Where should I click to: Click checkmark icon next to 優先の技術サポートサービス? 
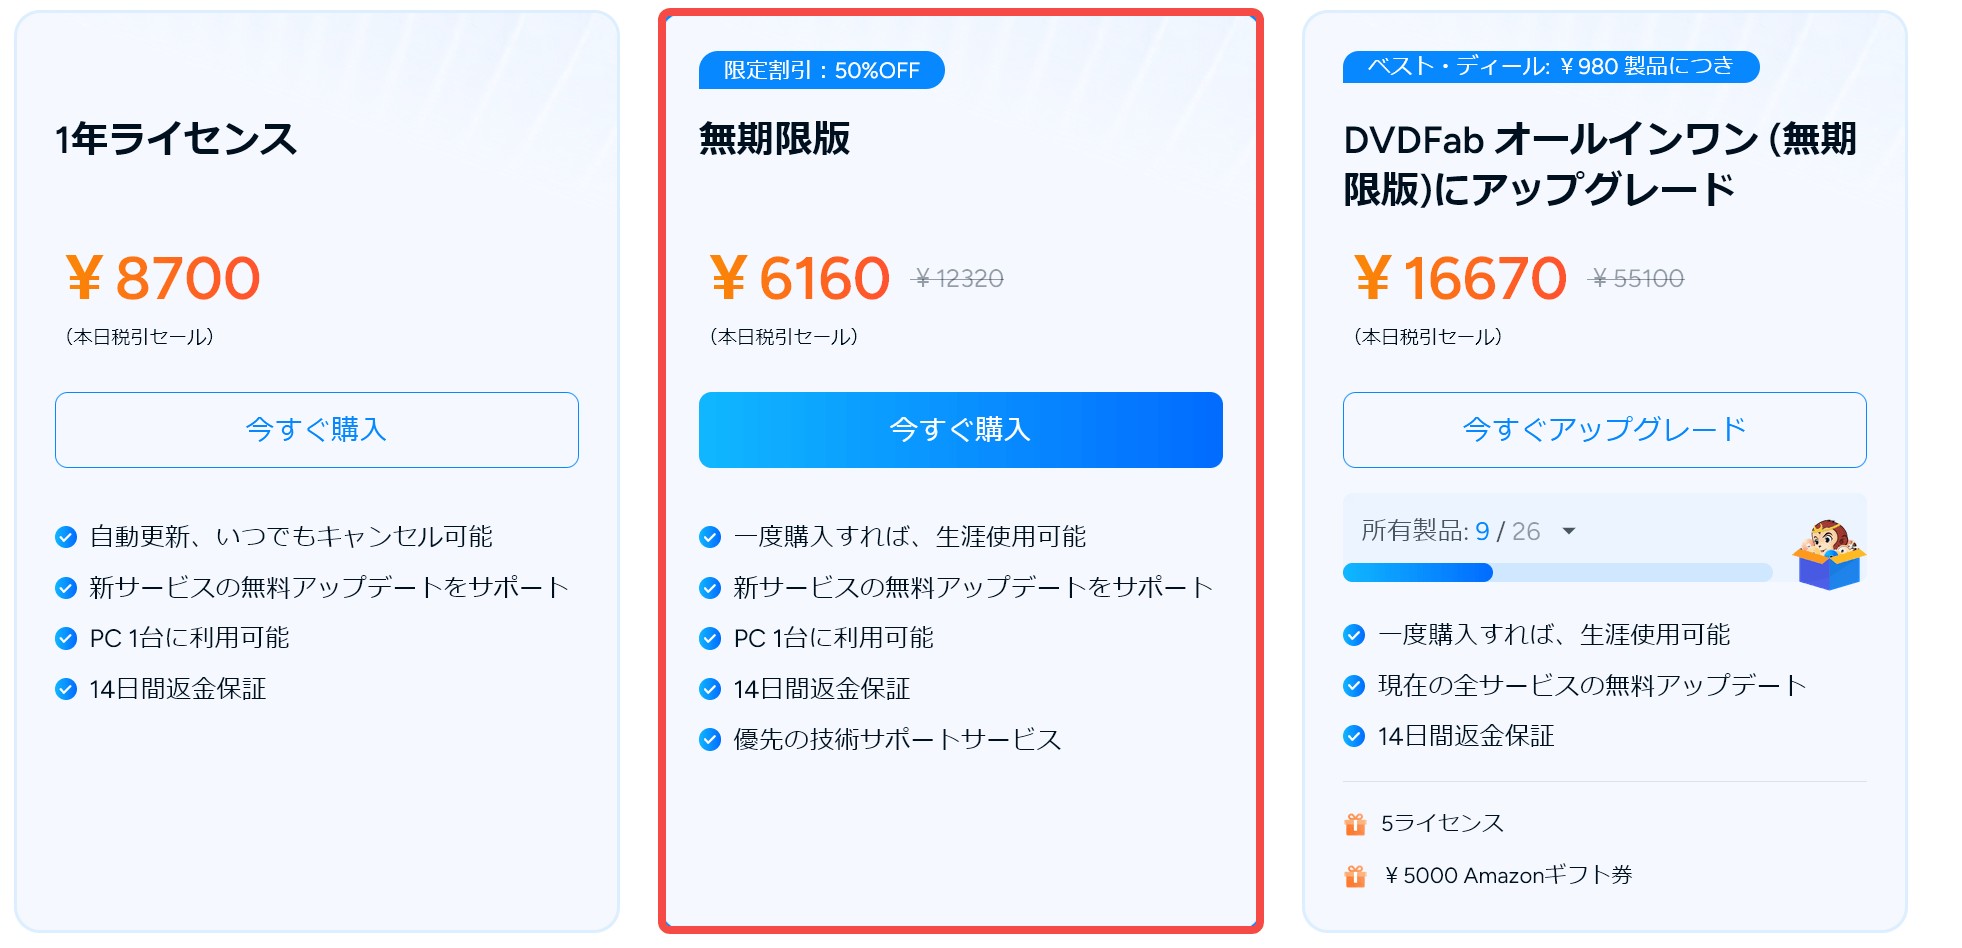coord(710,740)
